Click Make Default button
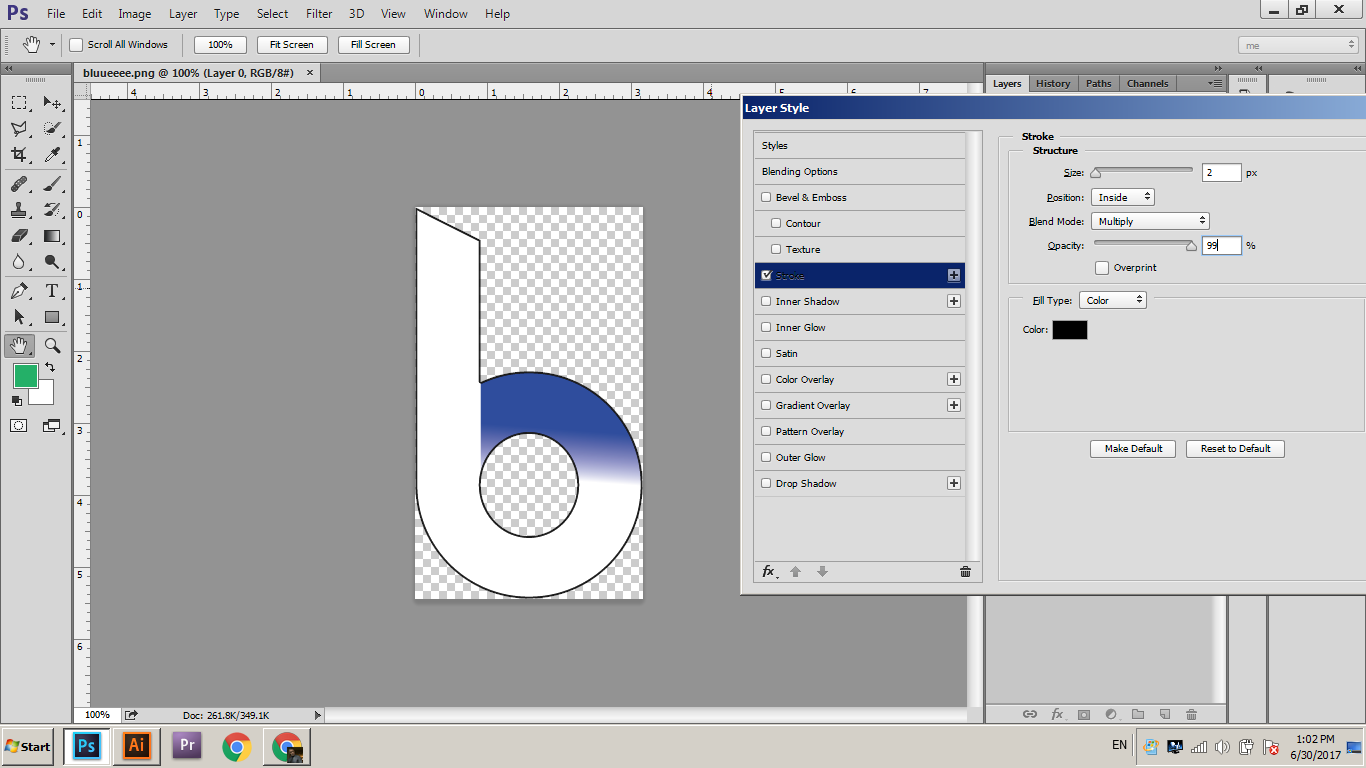 click(1133, 449)
